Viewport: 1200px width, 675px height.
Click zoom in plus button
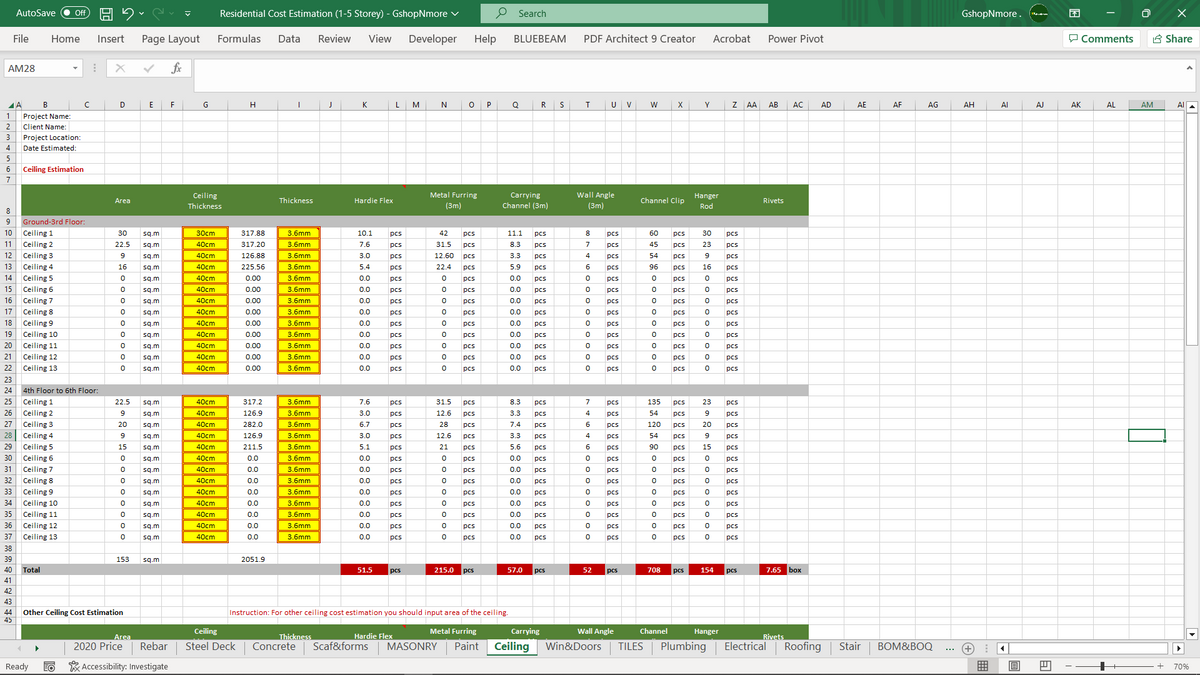coord(1160,666)
